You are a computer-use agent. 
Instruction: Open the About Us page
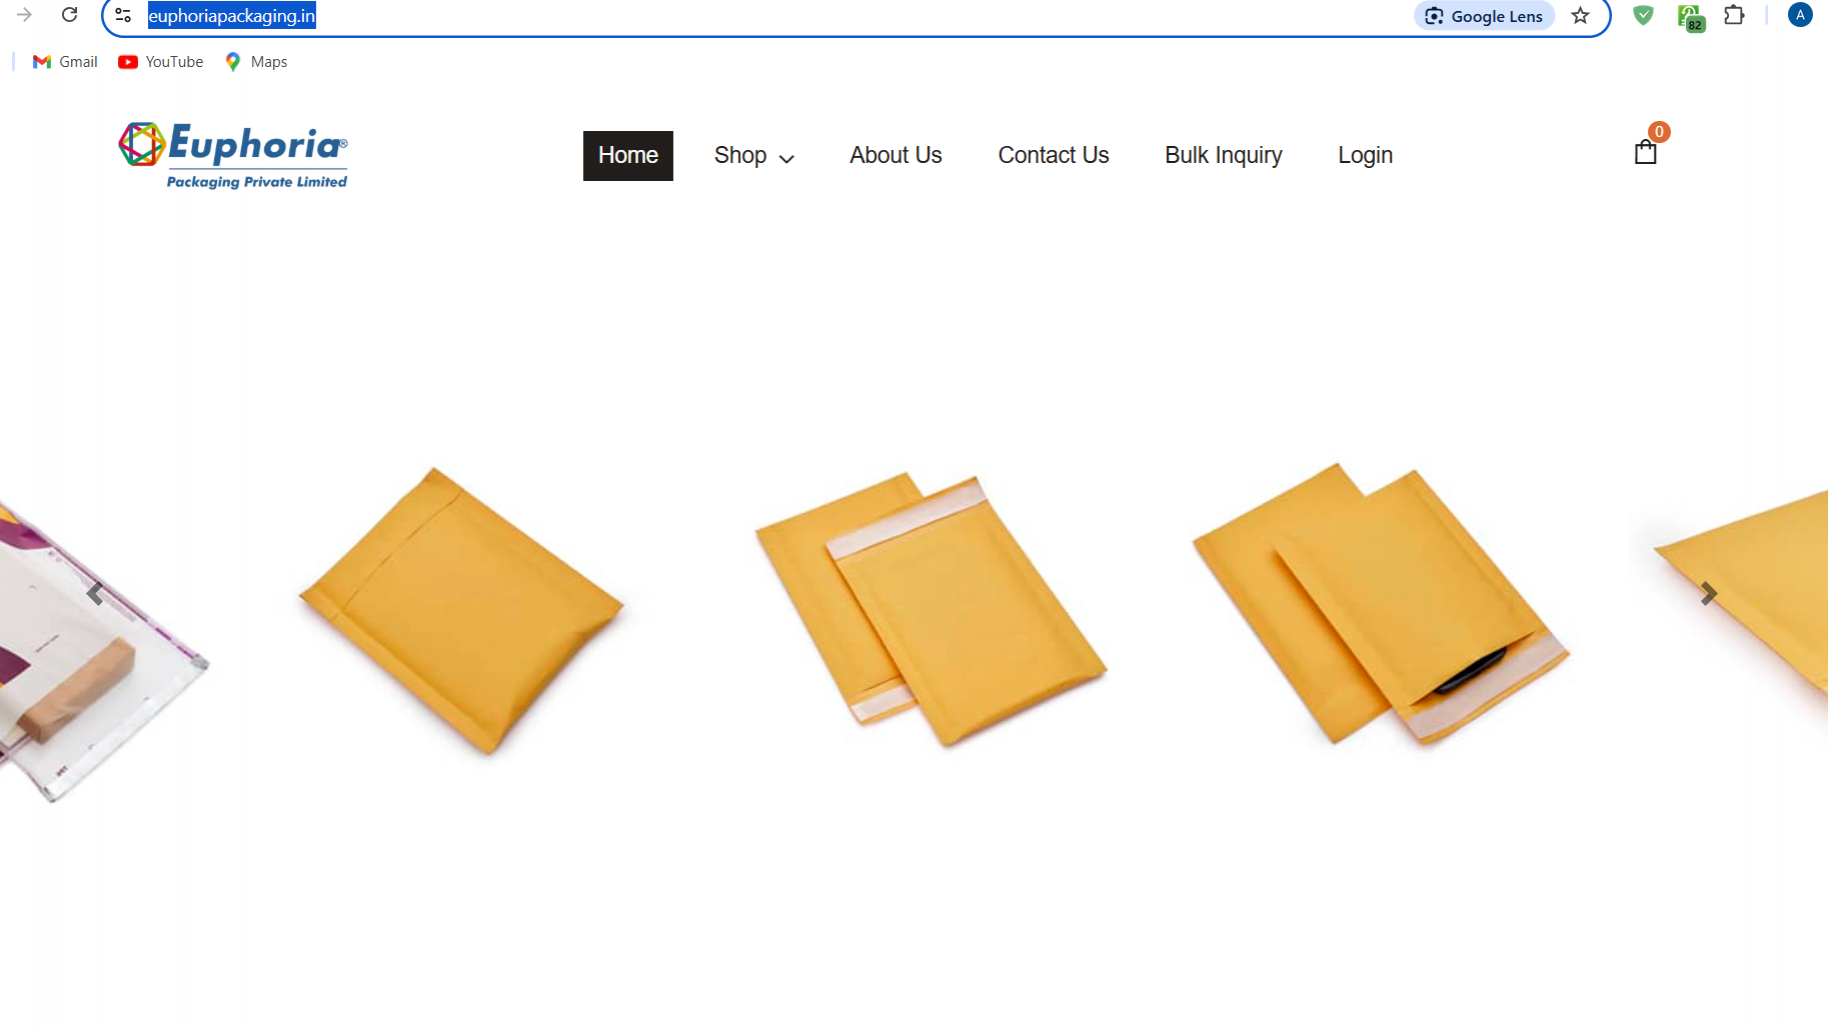tap(896, 156)
